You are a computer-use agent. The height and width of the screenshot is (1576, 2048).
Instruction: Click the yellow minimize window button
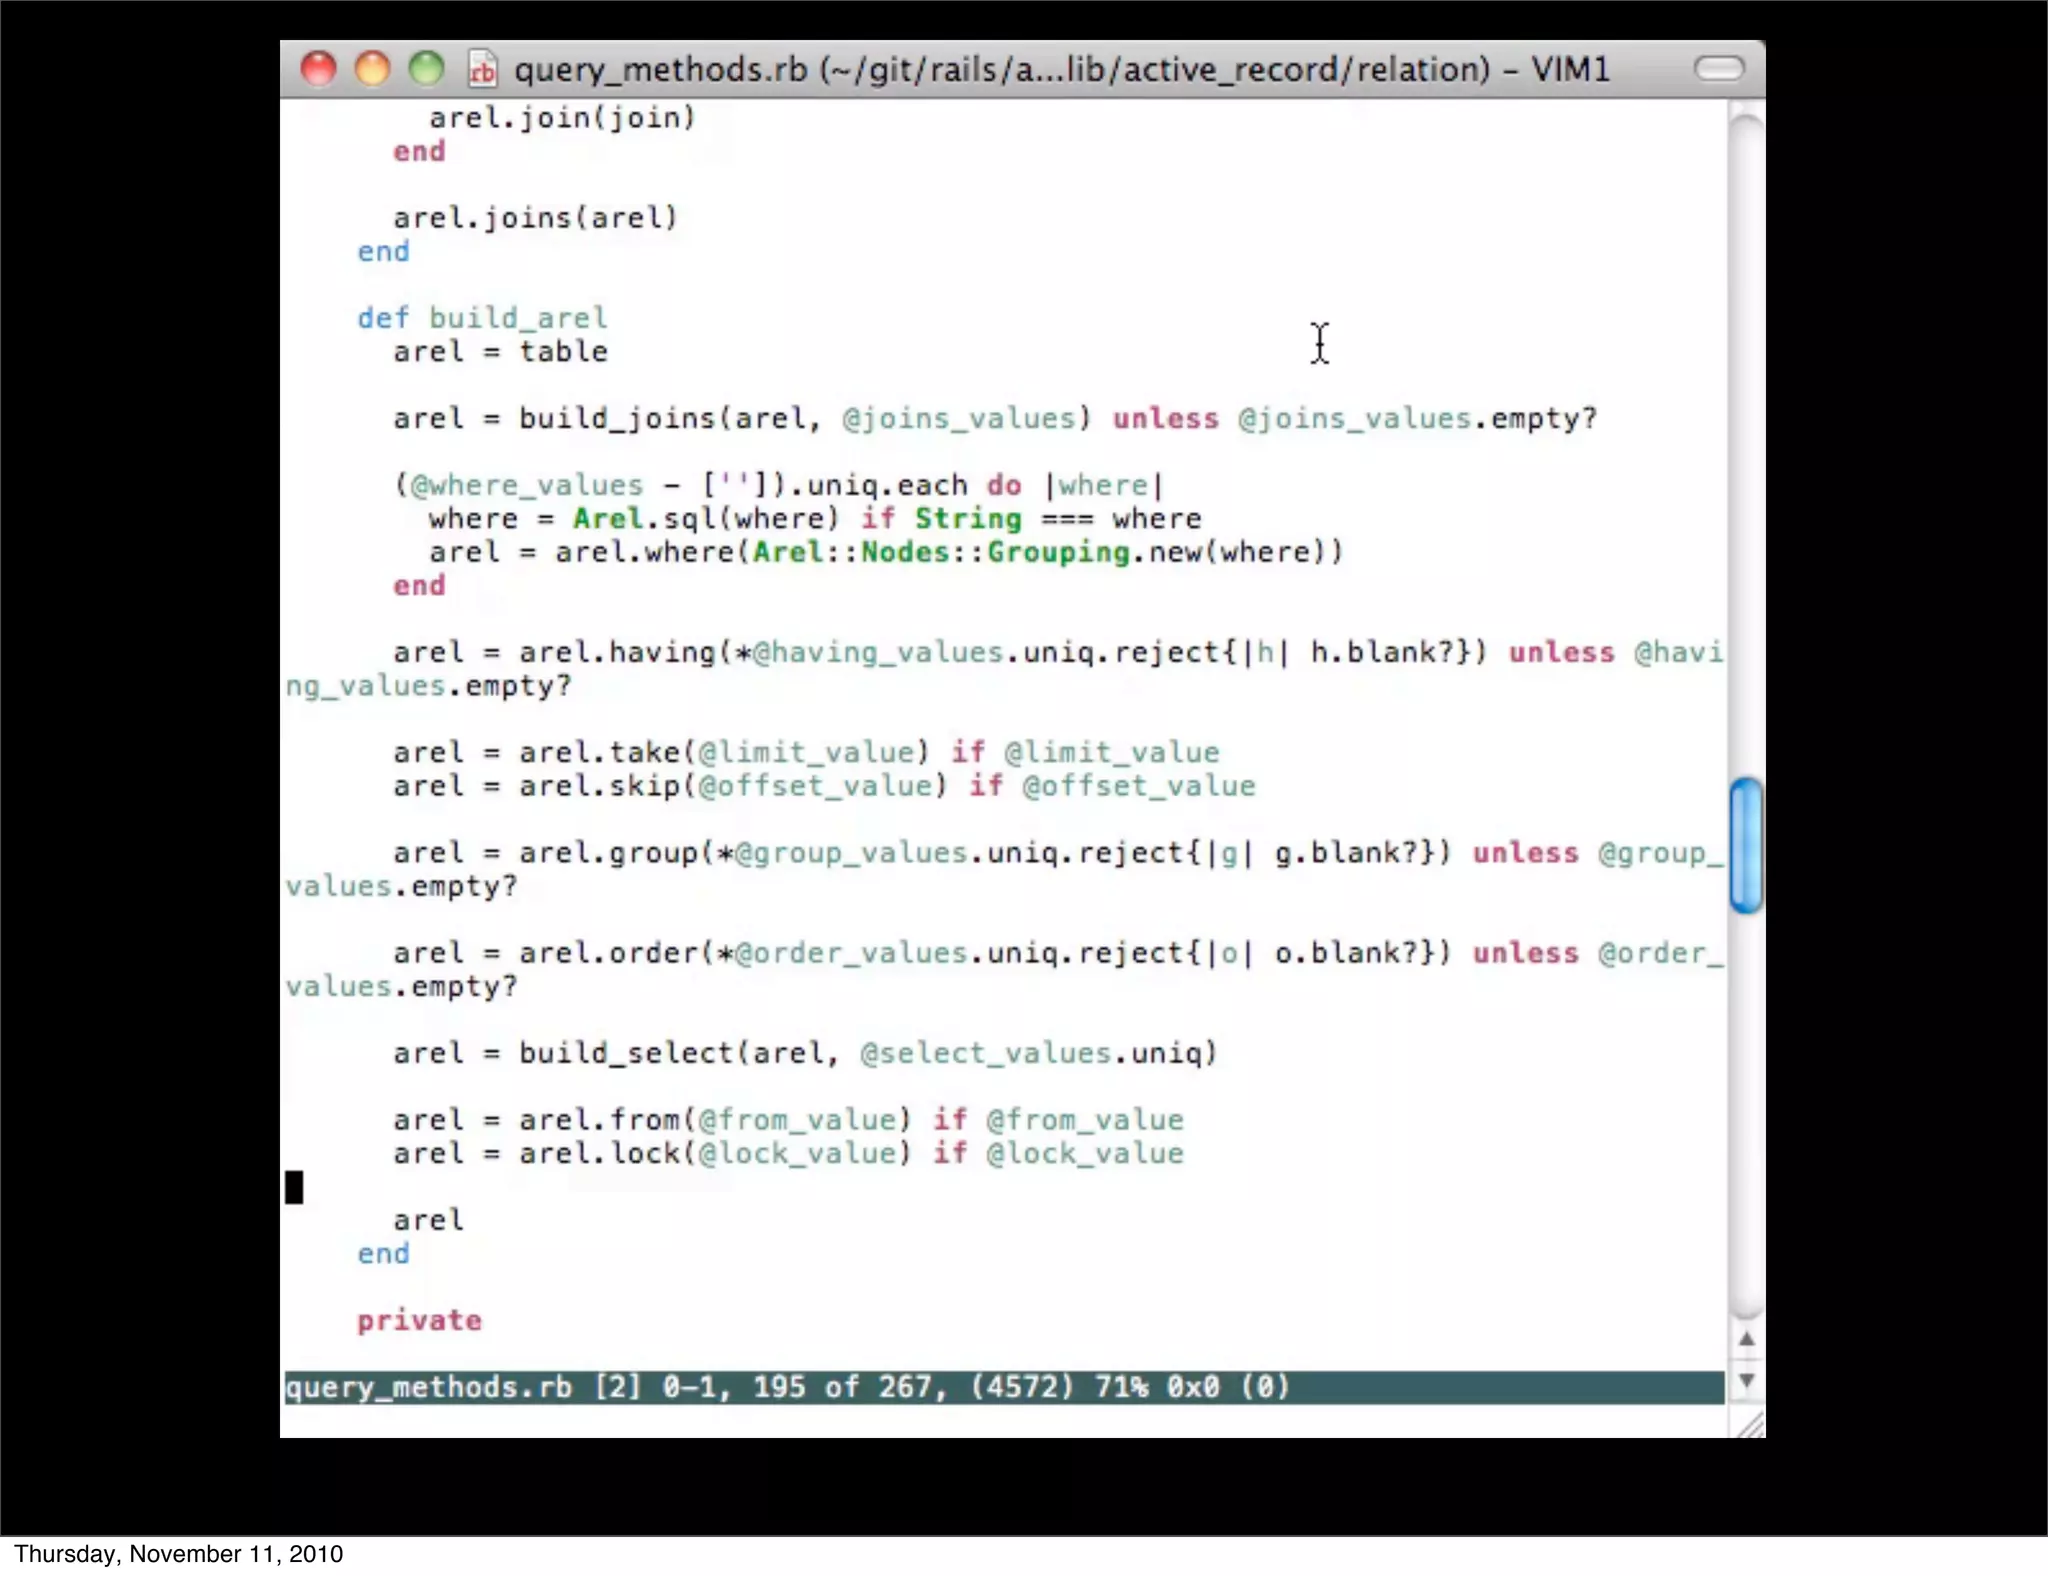tap(372, 69)
